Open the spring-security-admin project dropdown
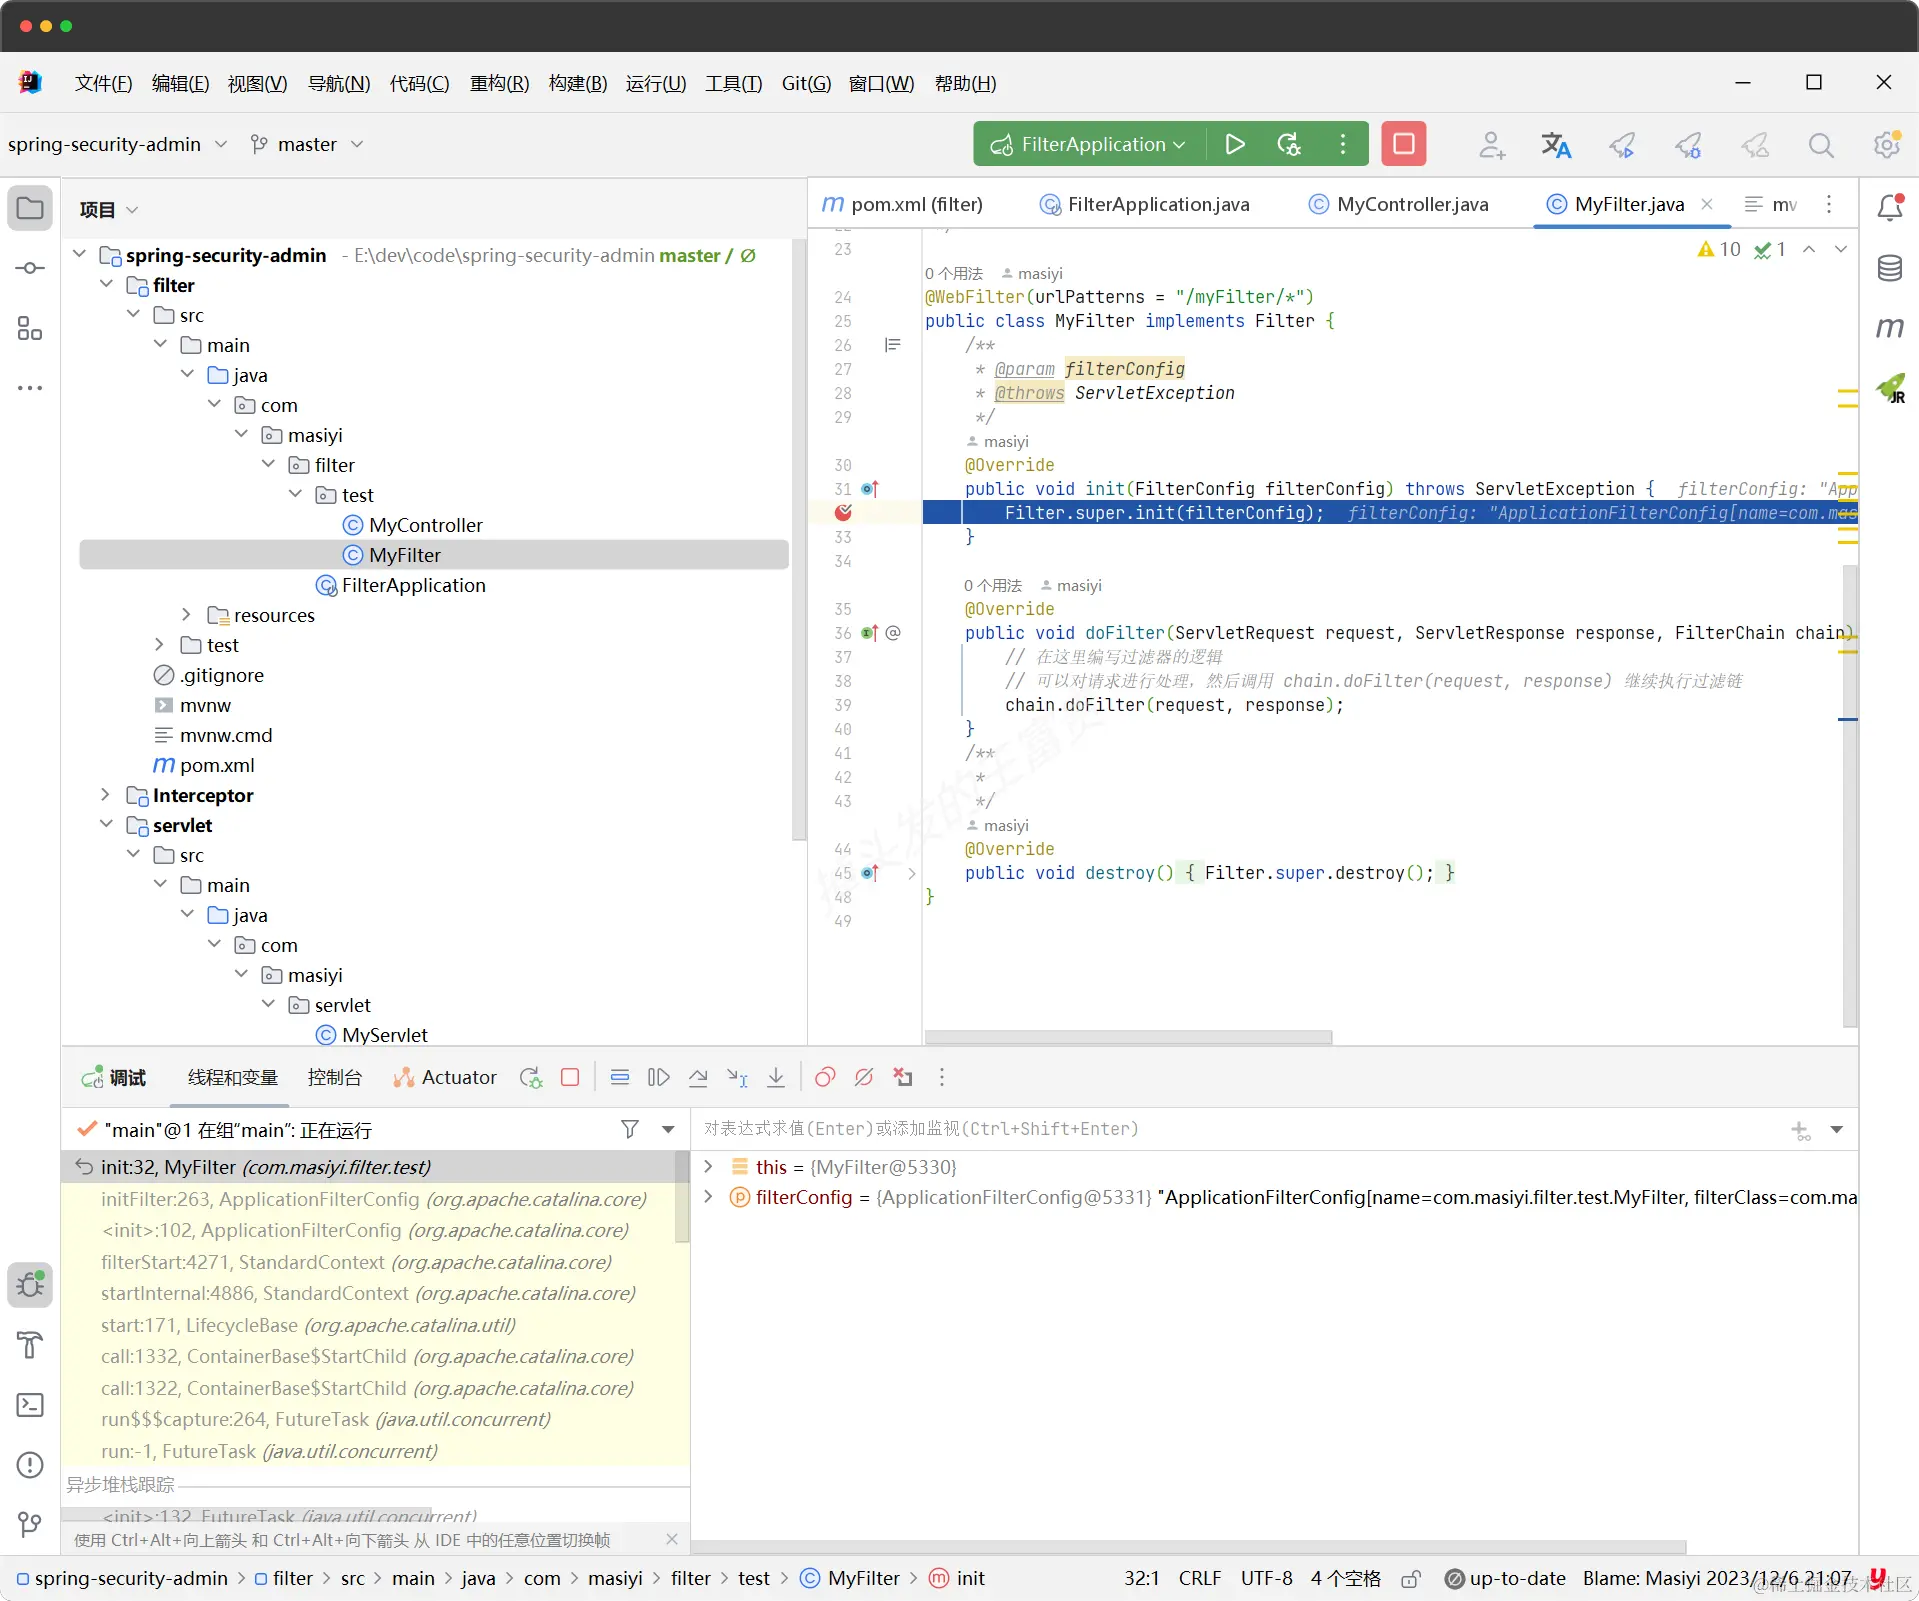This screenshot has width=1919, height=1601. (x=117, y=145)
